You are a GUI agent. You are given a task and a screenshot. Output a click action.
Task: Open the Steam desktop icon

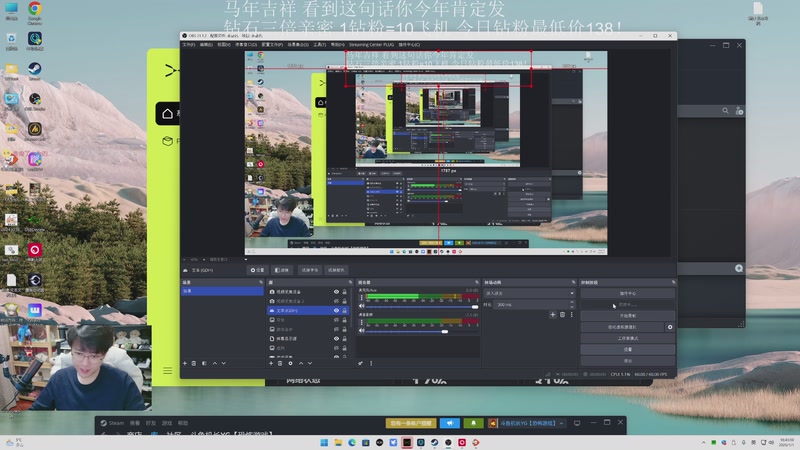(35, 71)
